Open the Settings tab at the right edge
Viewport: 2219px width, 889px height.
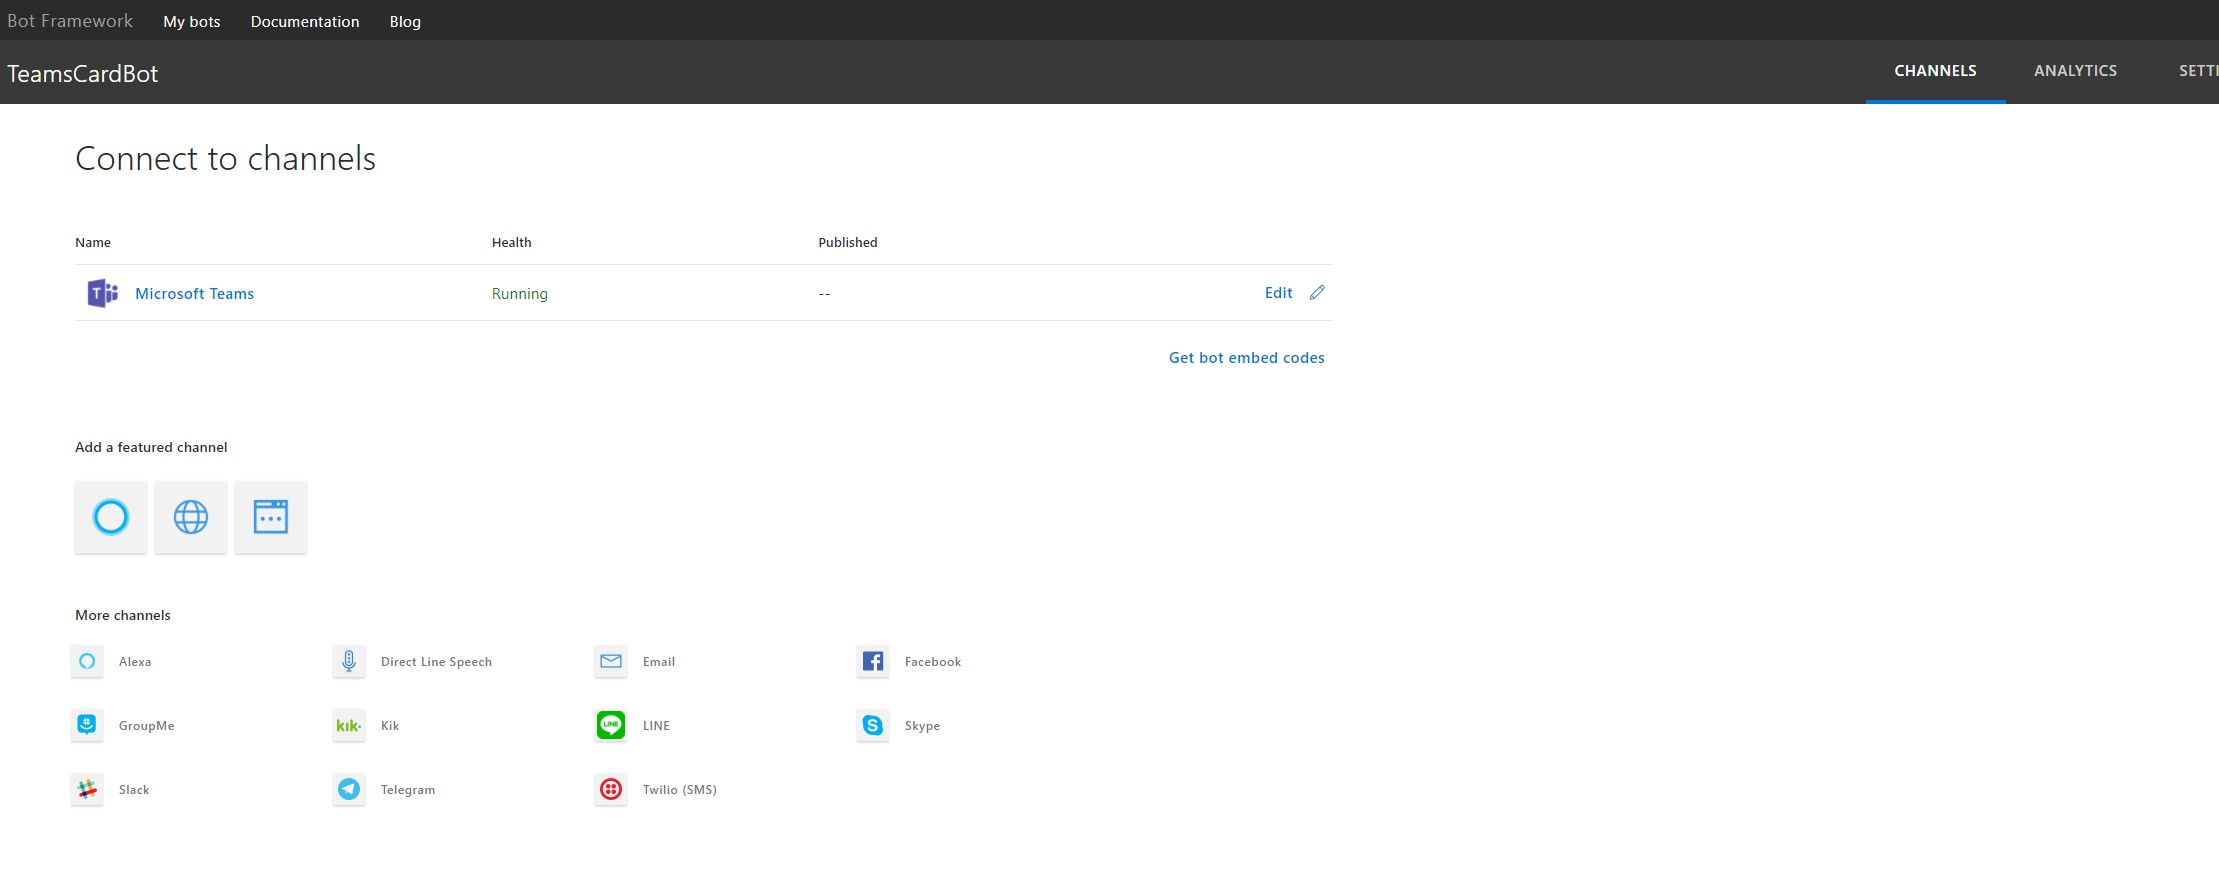[x=2198, y=71]
